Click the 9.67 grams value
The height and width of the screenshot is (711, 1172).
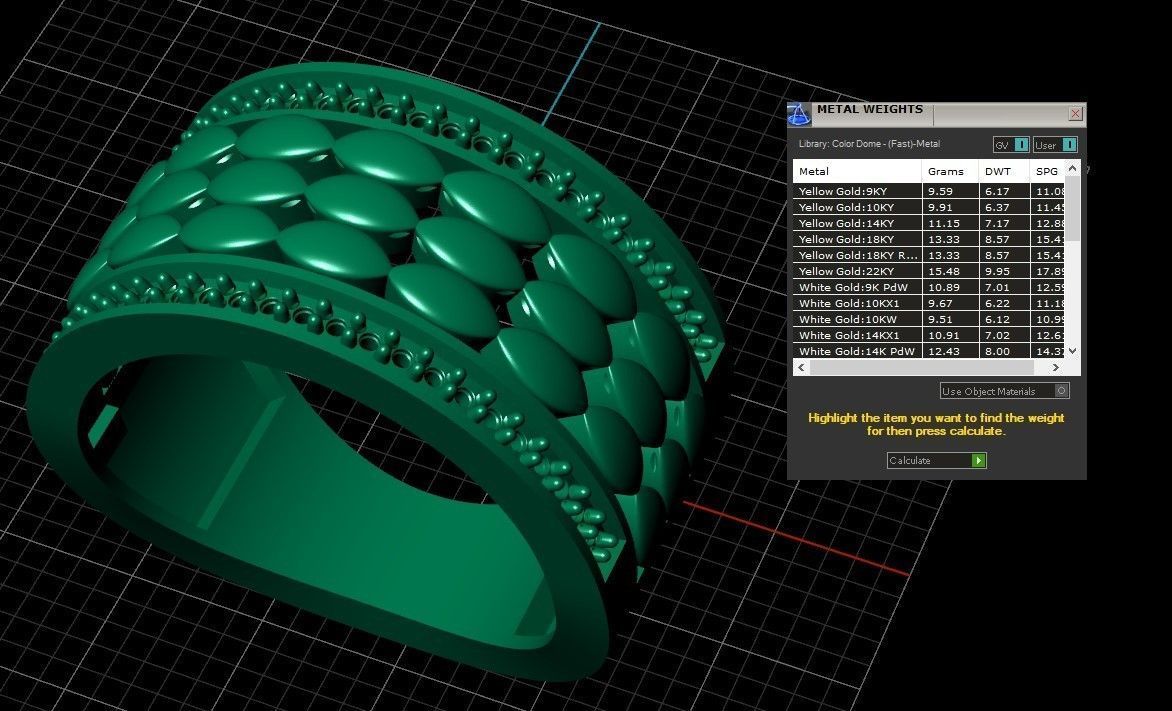[x=940, y=304]
